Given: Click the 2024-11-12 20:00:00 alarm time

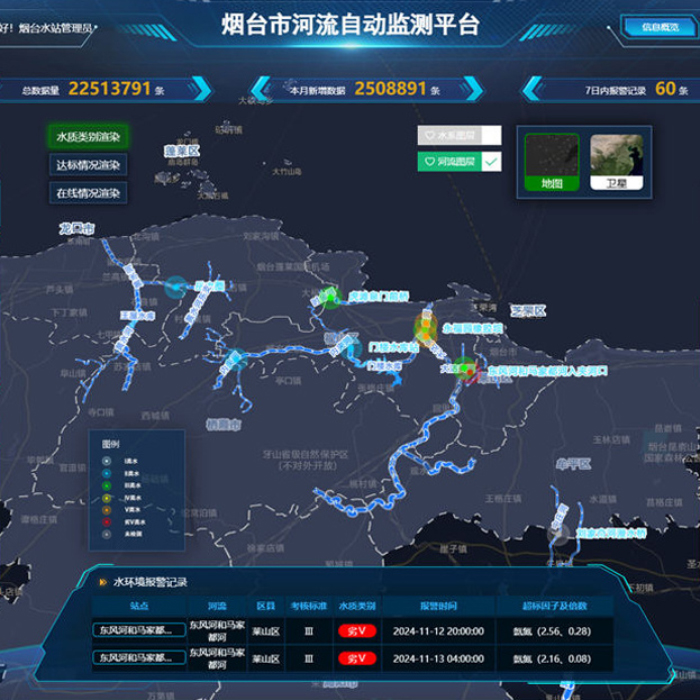Looking at the screenshot, I should [438, 631].
